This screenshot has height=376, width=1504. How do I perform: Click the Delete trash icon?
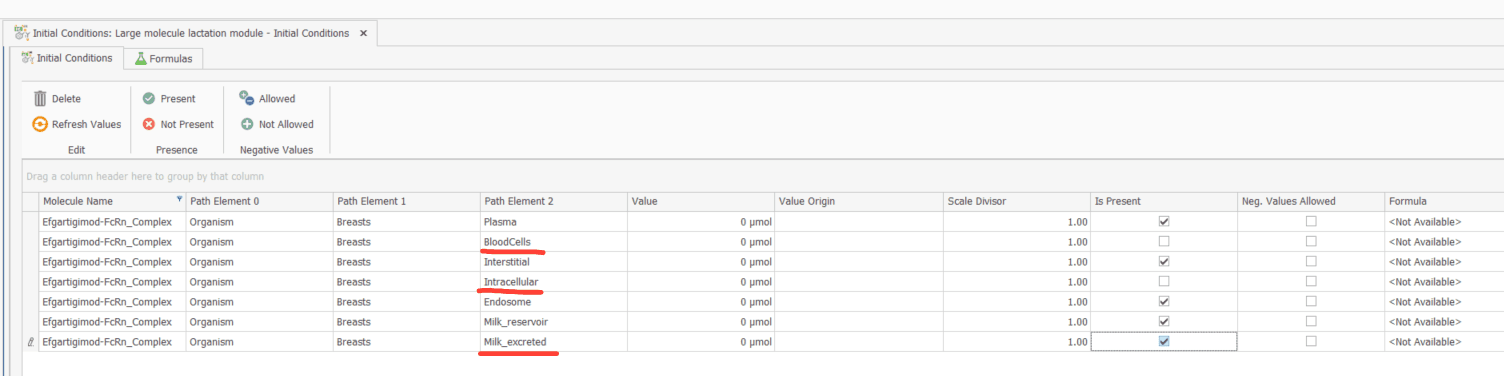click(40, 99)
